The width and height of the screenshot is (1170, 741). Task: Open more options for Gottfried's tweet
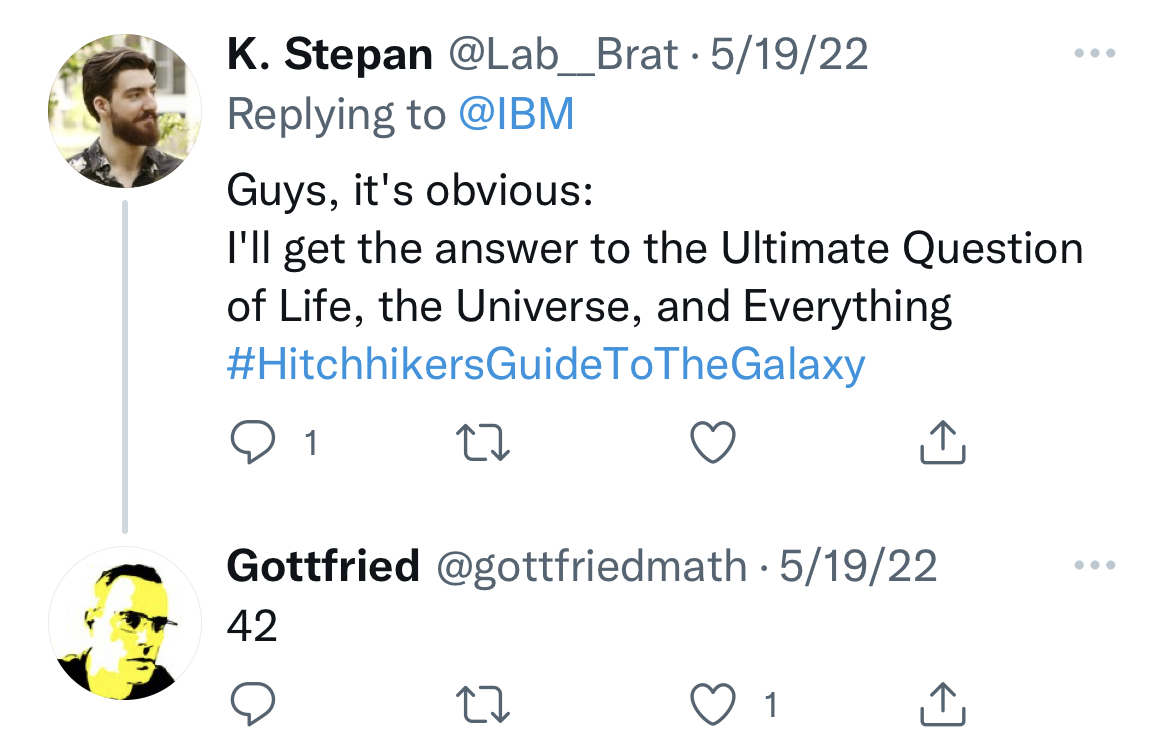1093,566
